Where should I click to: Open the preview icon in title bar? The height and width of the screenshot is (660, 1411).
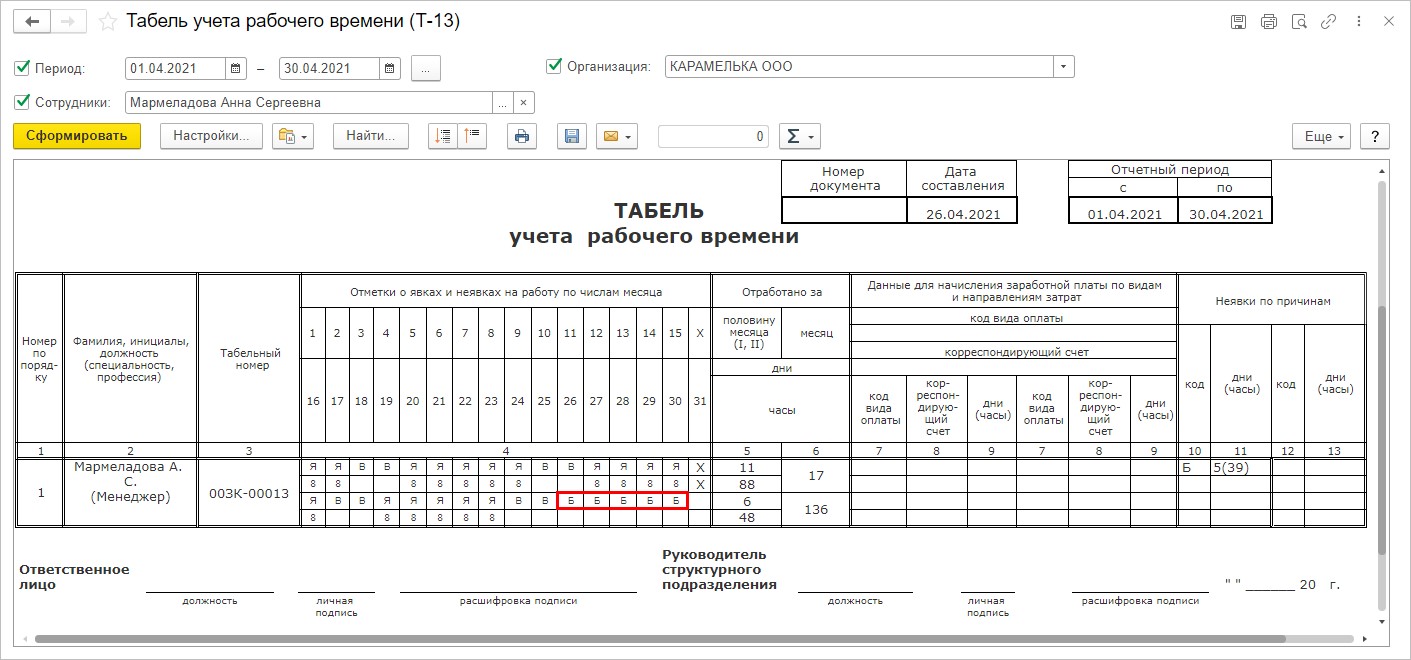1299,21
